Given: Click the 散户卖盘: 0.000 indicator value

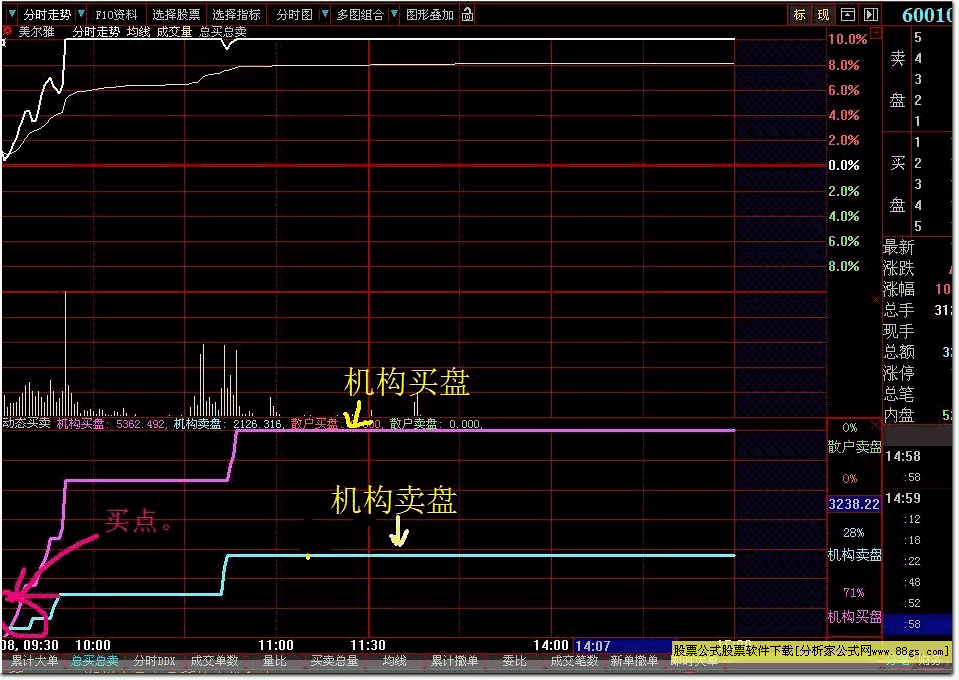Looking at the screenshot, I should [435, 424].
